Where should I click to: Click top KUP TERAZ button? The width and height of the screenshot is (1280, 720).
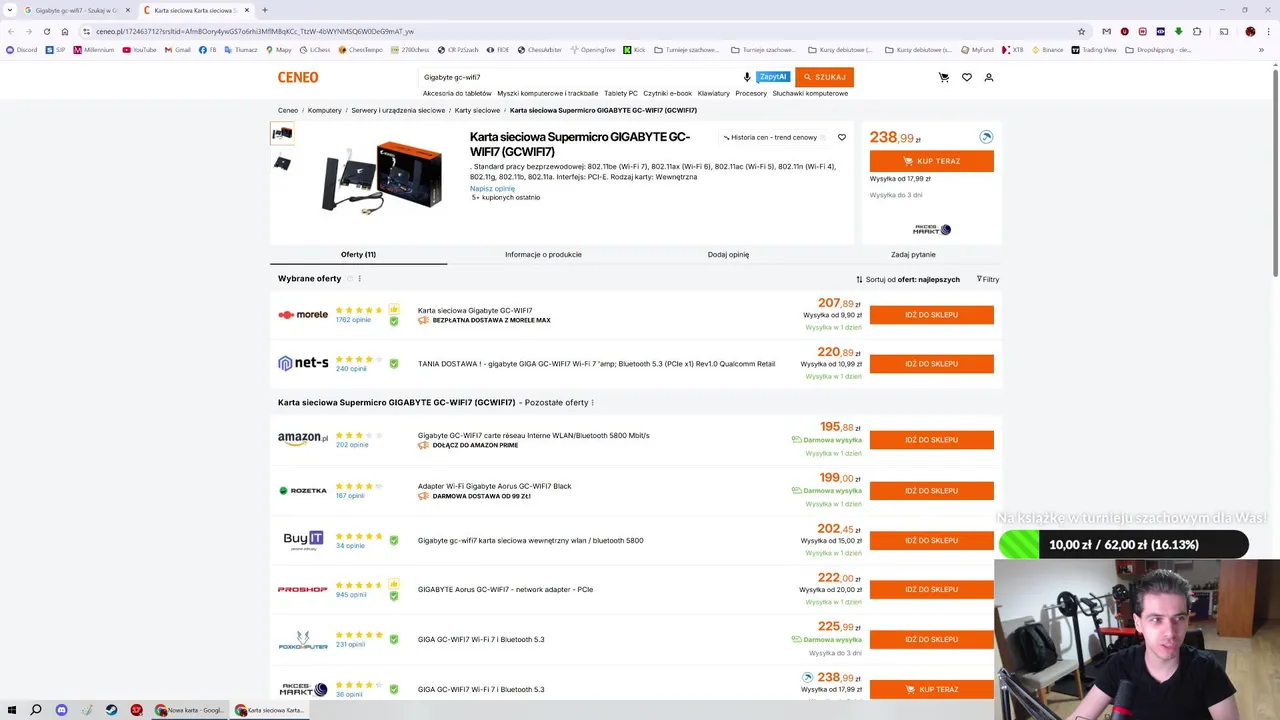point(931,161)
